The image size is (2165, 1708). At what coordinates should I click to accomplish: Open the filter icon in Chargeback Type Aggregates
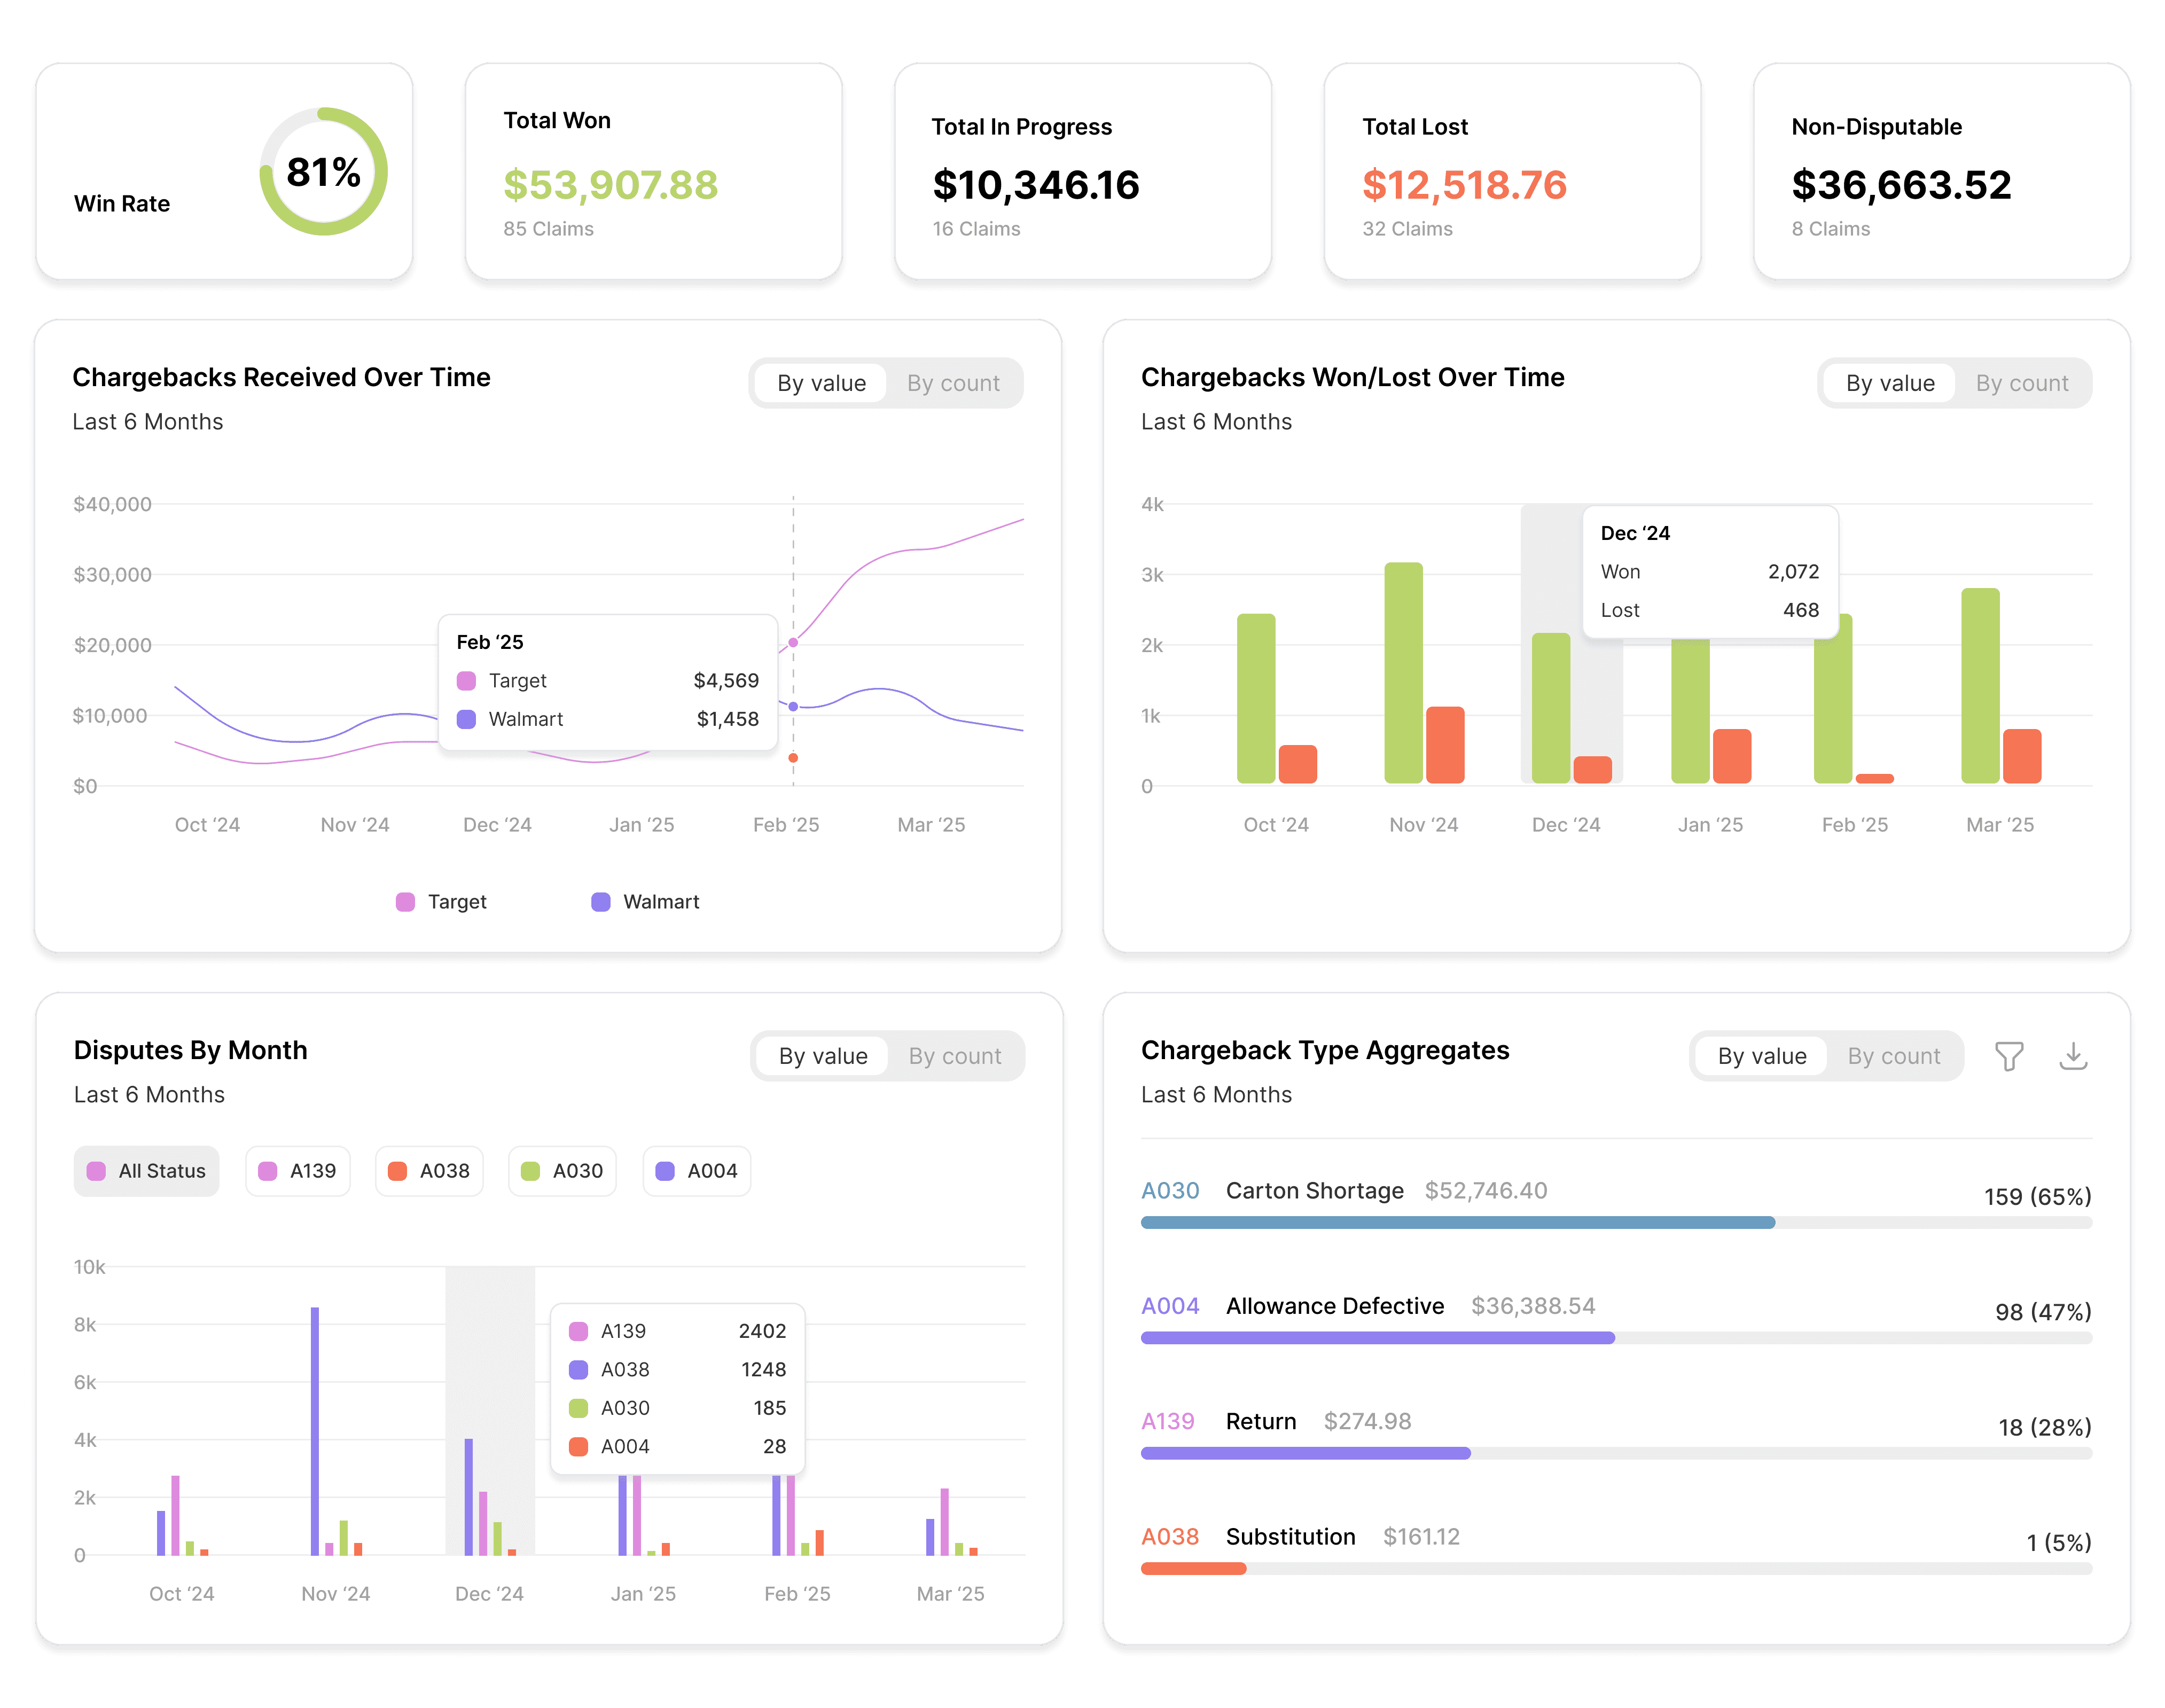tap(2008, 1056)
